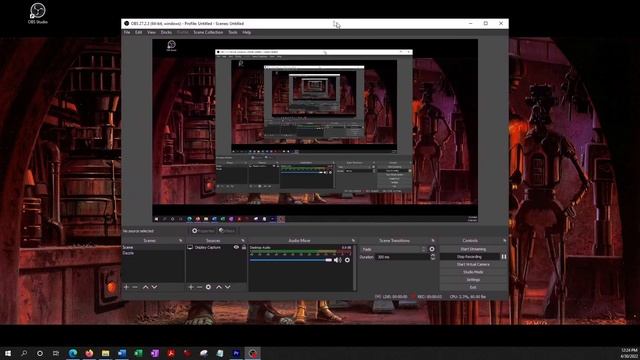Open Task View on the taskbar

click(x=56, y=353)
